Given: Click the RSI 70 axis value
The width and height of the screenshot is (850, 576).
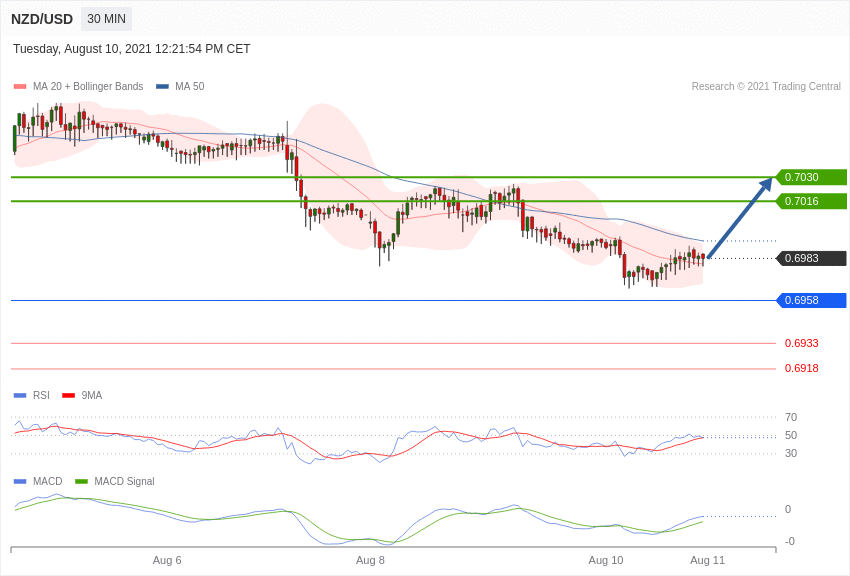Looking at the screenshot, I should click(791, 417).
